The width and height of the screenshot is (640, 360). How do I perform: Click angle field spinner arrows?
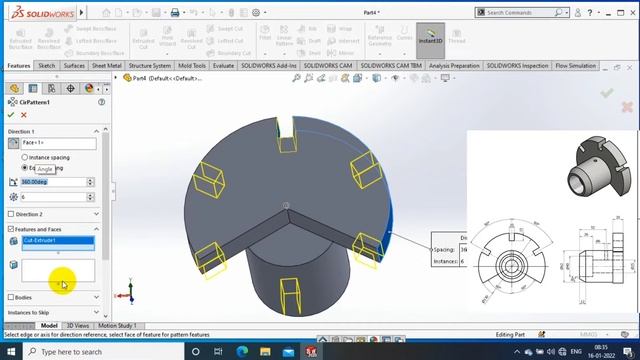tap(91, 182)
